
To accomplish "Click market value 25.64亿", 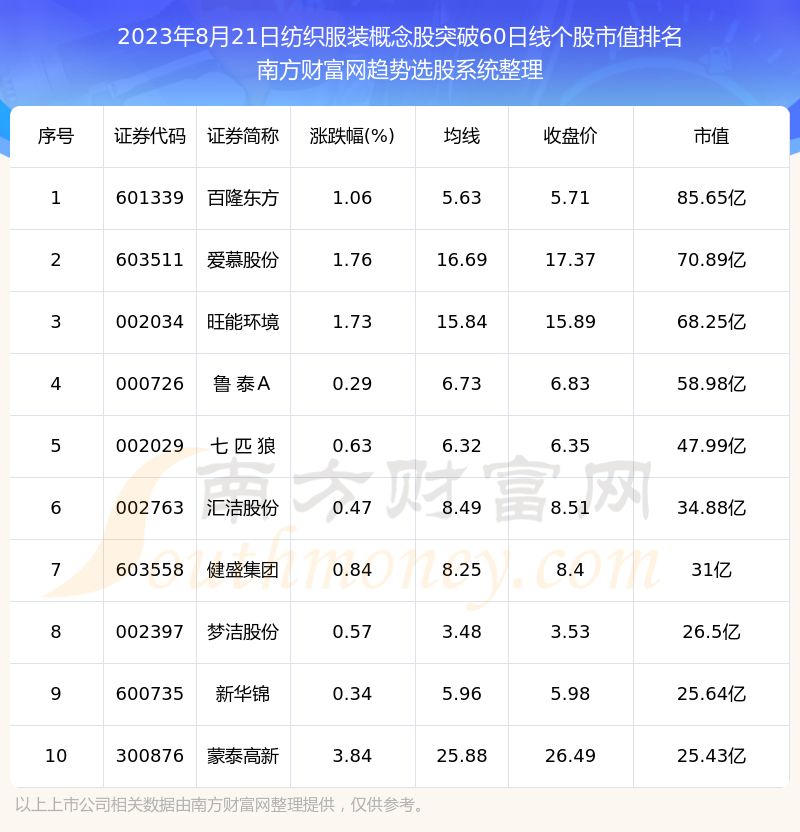I will coord(711,694).
